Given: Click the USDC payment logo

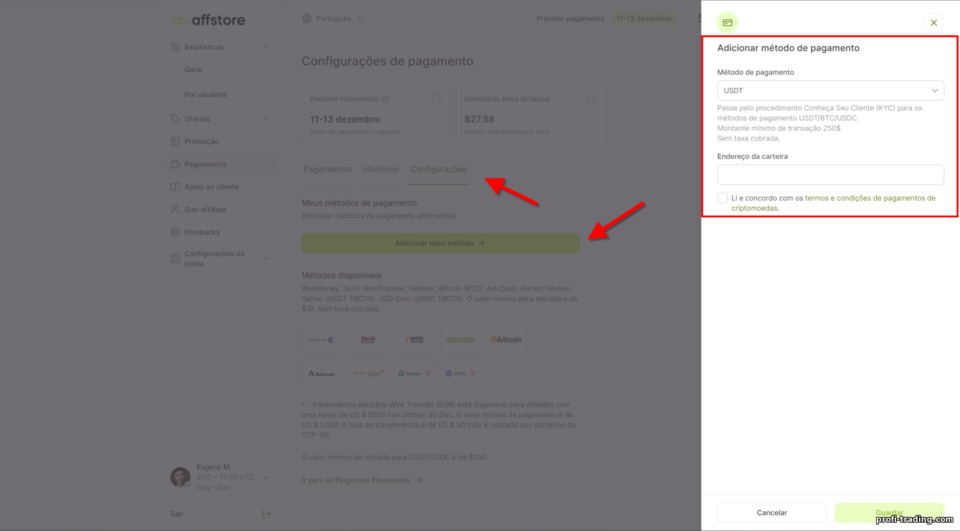Looking at the screenshot, I should coord(460,373).
